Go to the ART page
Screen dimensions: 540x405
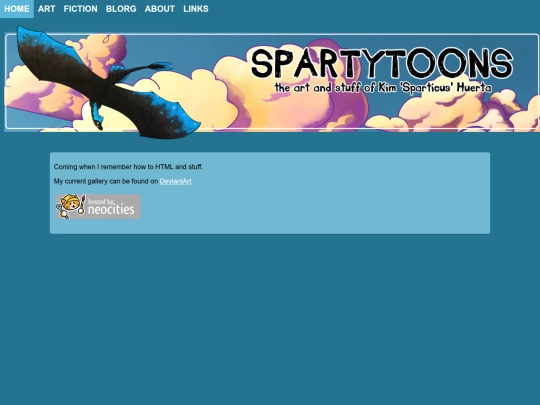pyautogui.click(x=46, y=9)
